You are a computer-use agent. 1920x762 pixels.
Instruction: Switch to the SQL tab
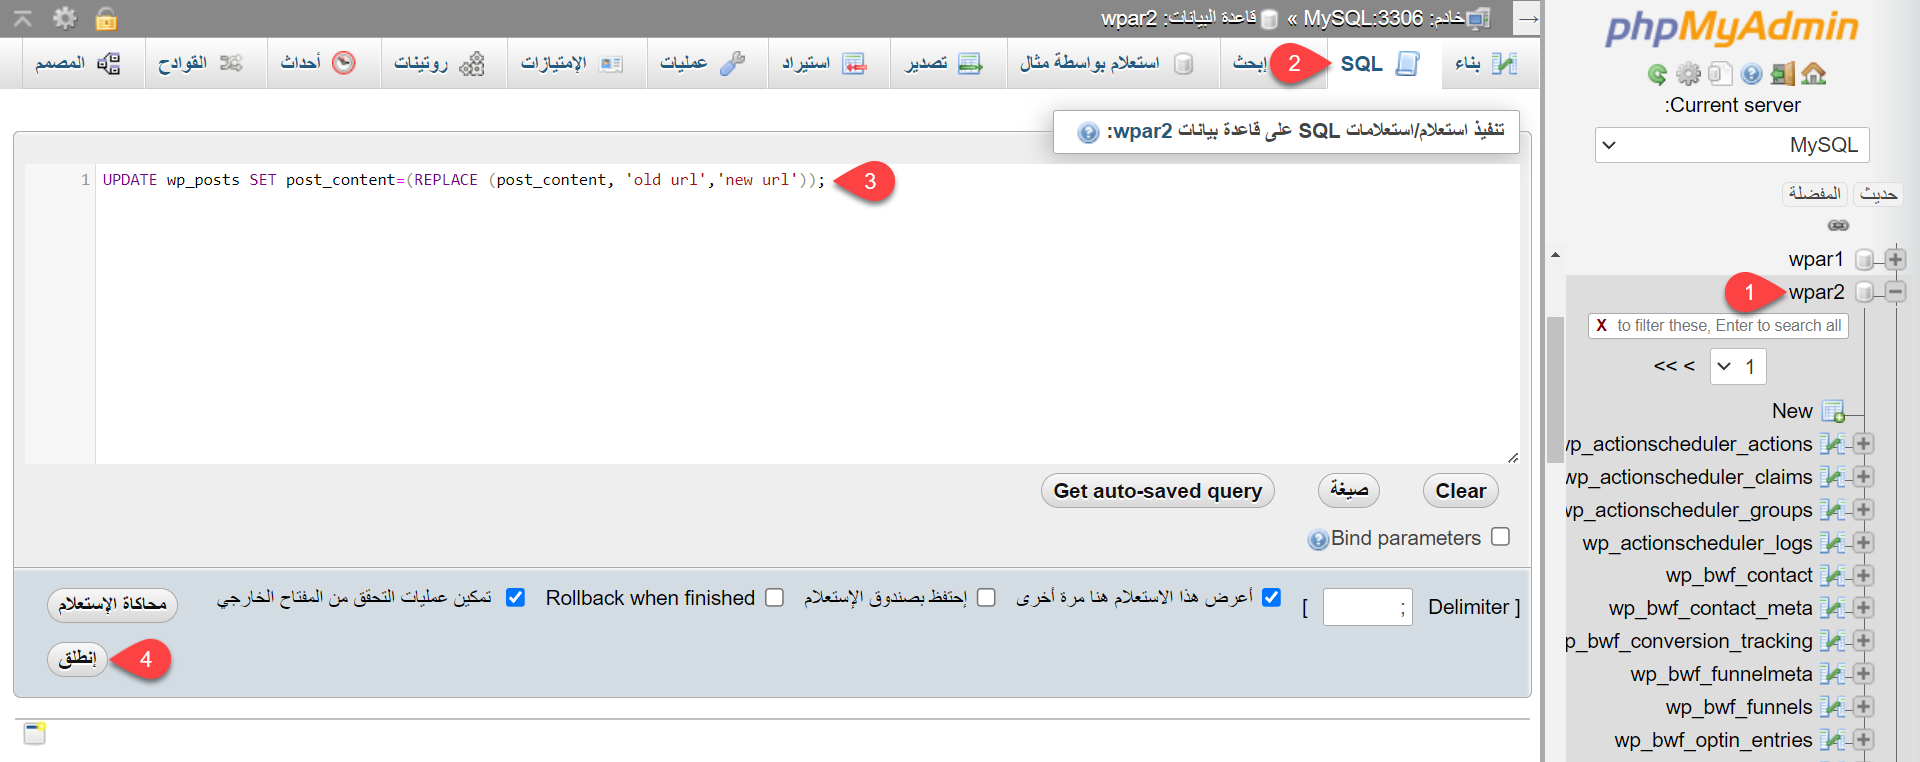(1379, 64)
